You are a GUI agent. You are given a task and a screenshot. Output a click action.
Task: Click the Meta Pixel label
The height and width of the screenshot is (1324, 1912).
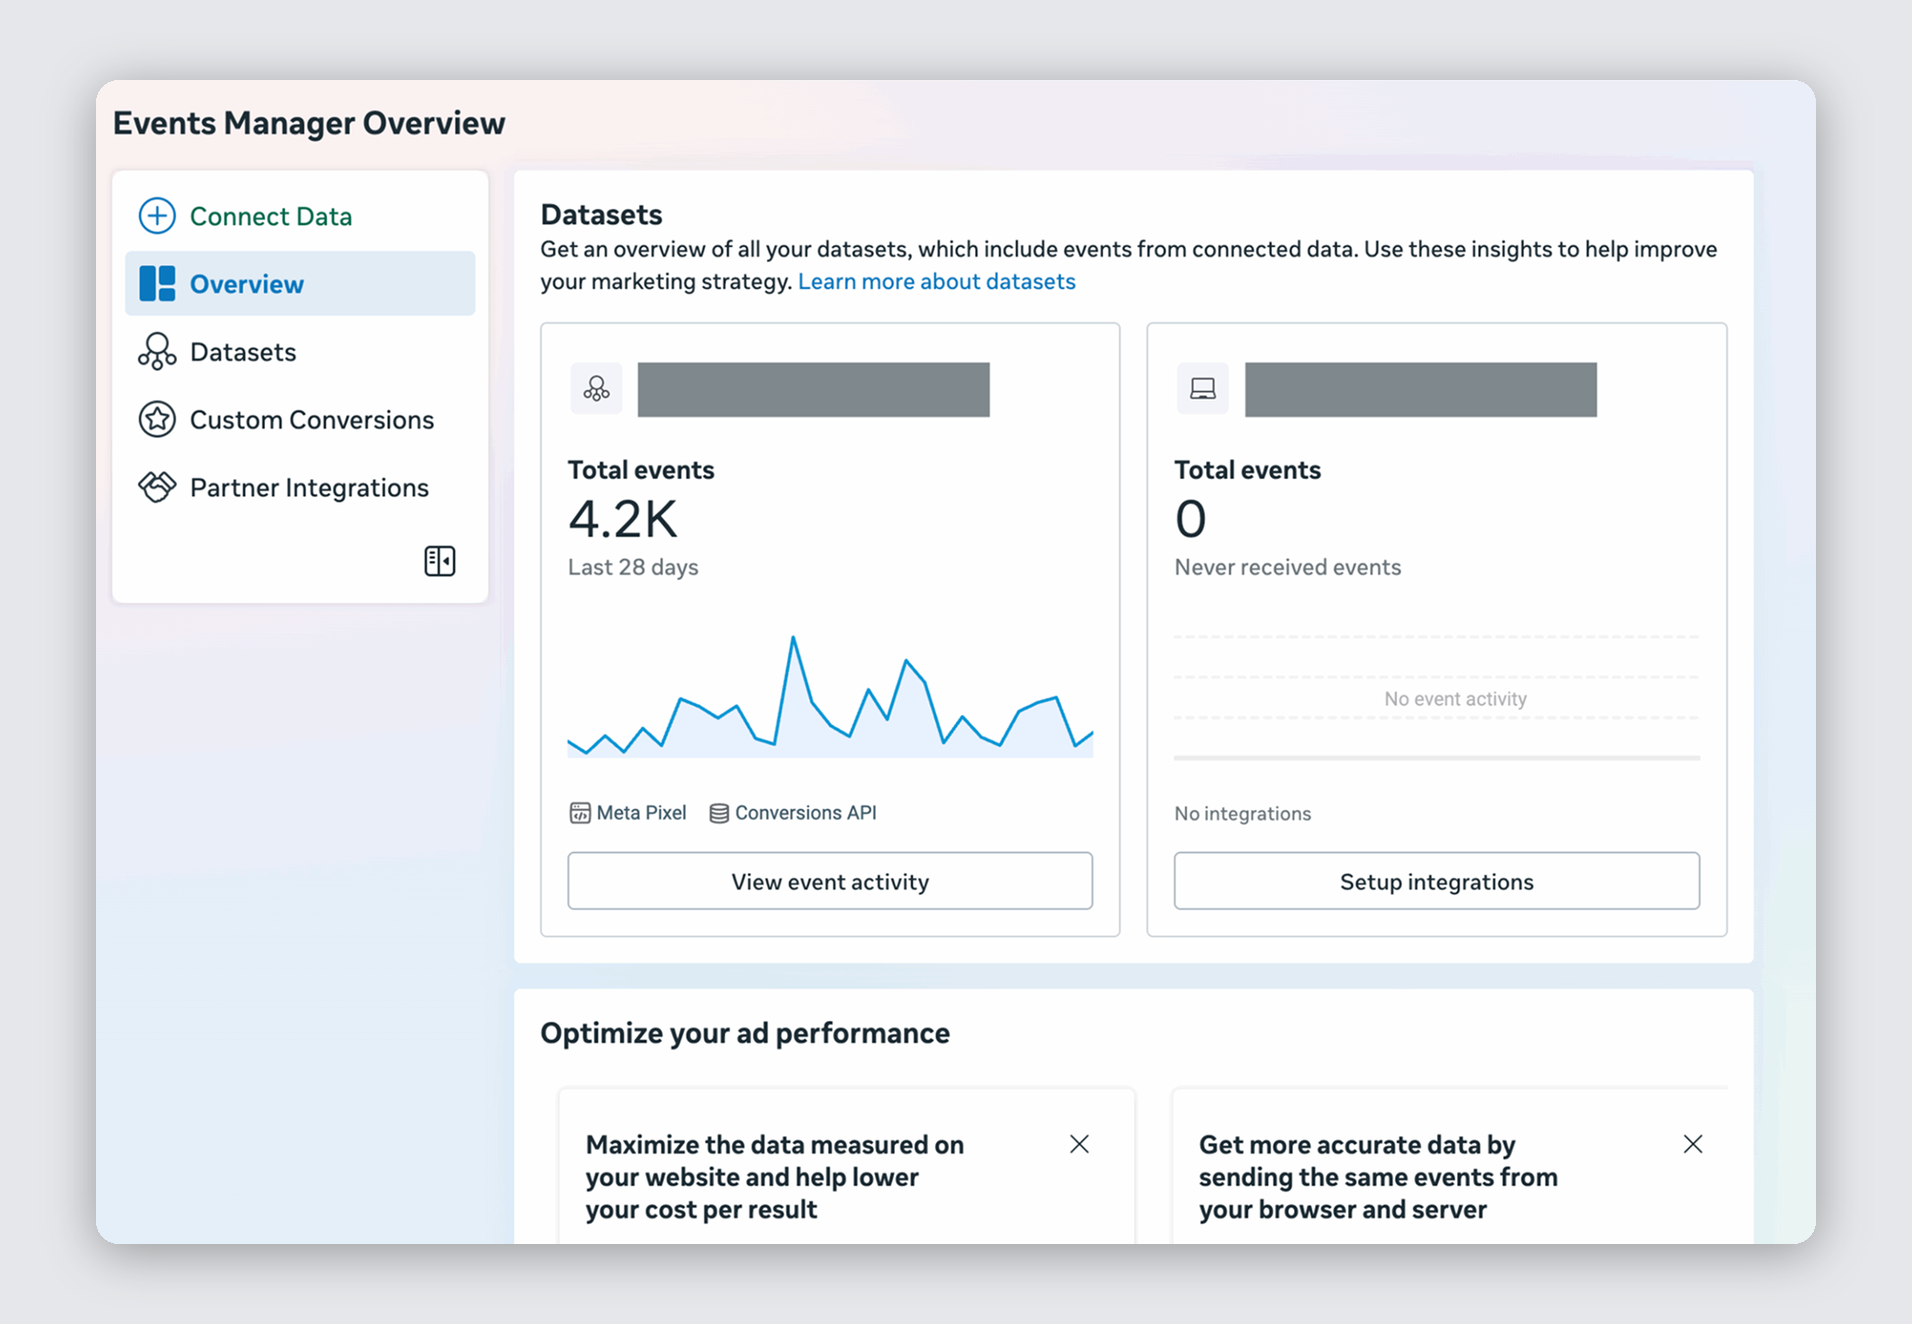pyautogui.click(x=641, y=813)
